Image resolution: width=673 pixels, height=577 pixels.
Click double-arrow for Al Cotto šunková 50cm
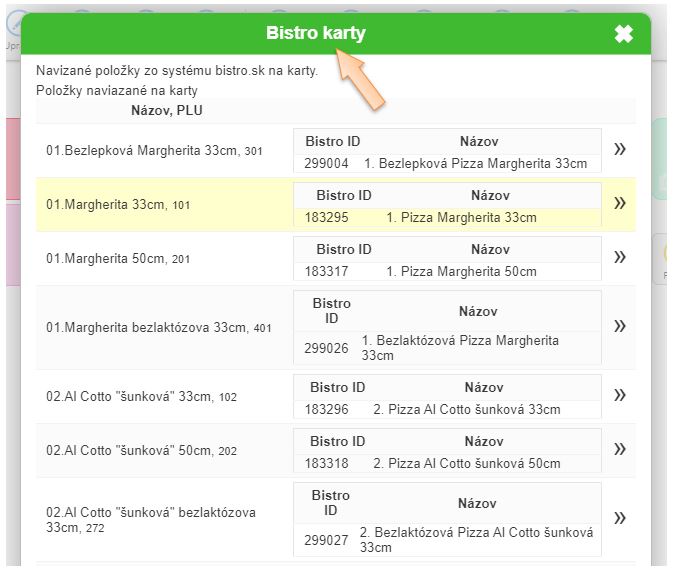619,449
